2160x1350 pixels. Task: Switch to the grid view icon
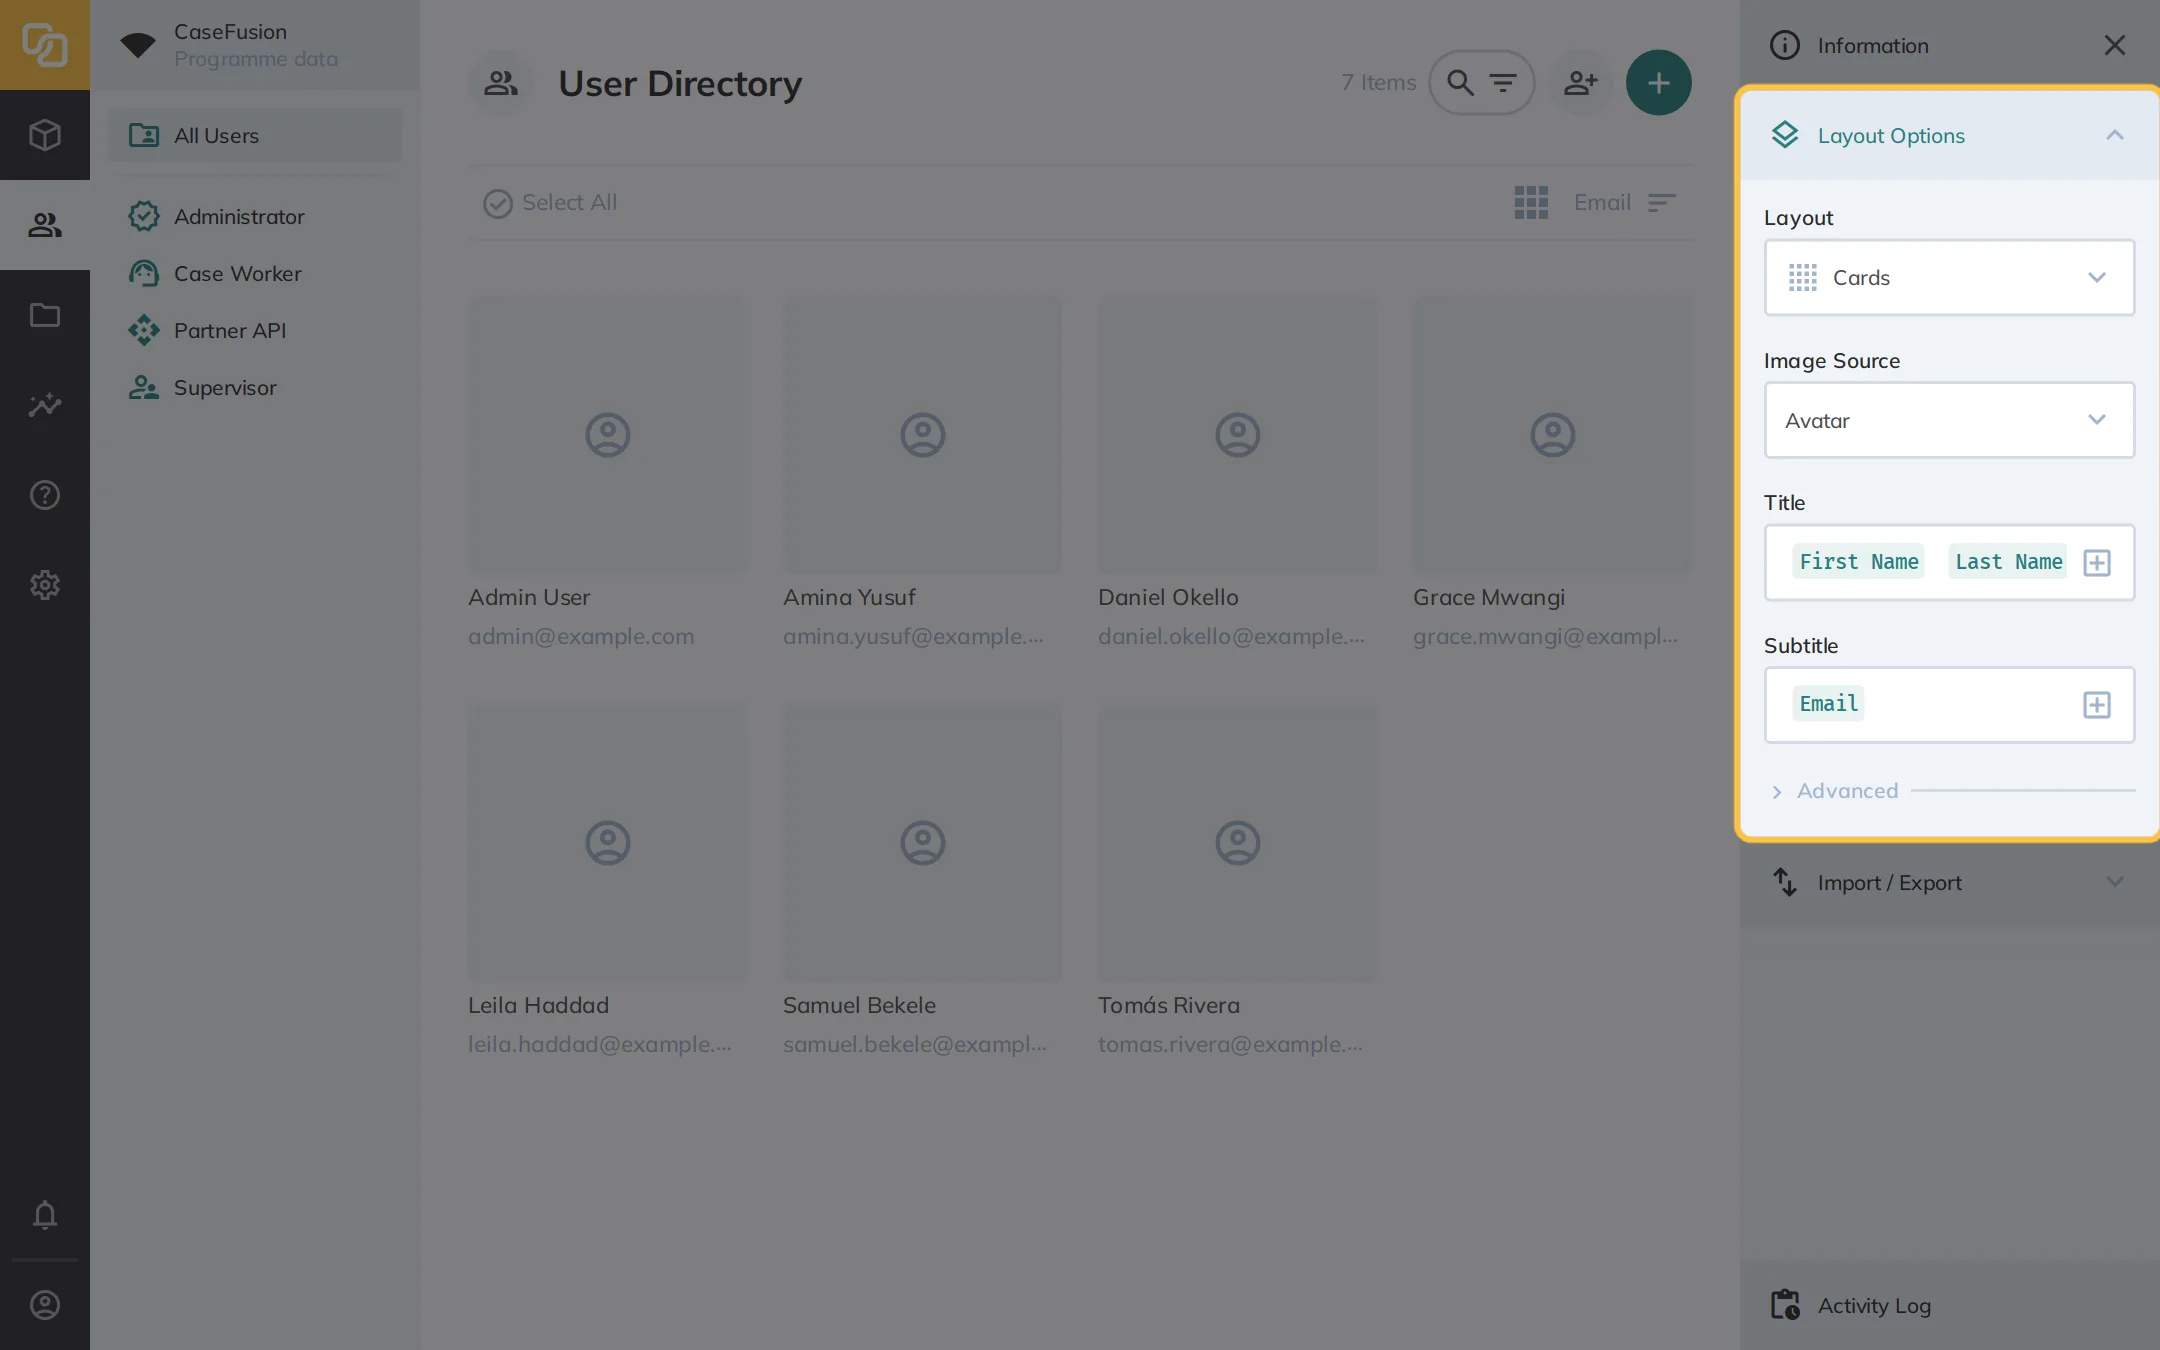coord(1531,202)
